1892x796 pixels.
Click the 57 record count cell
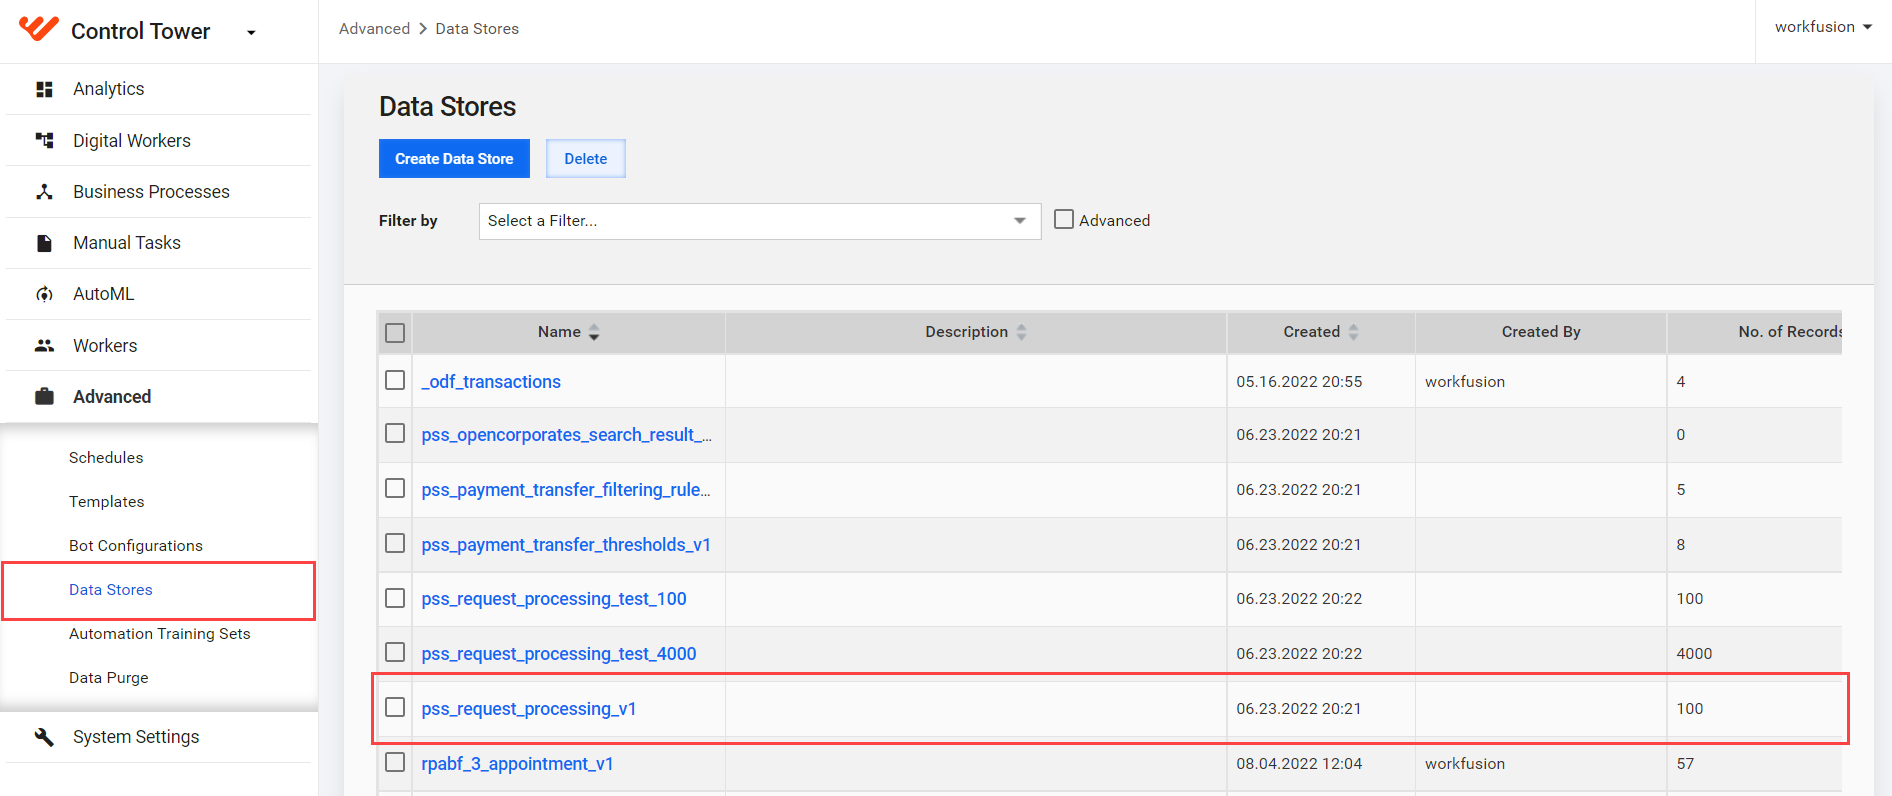tap(1685, 764)
